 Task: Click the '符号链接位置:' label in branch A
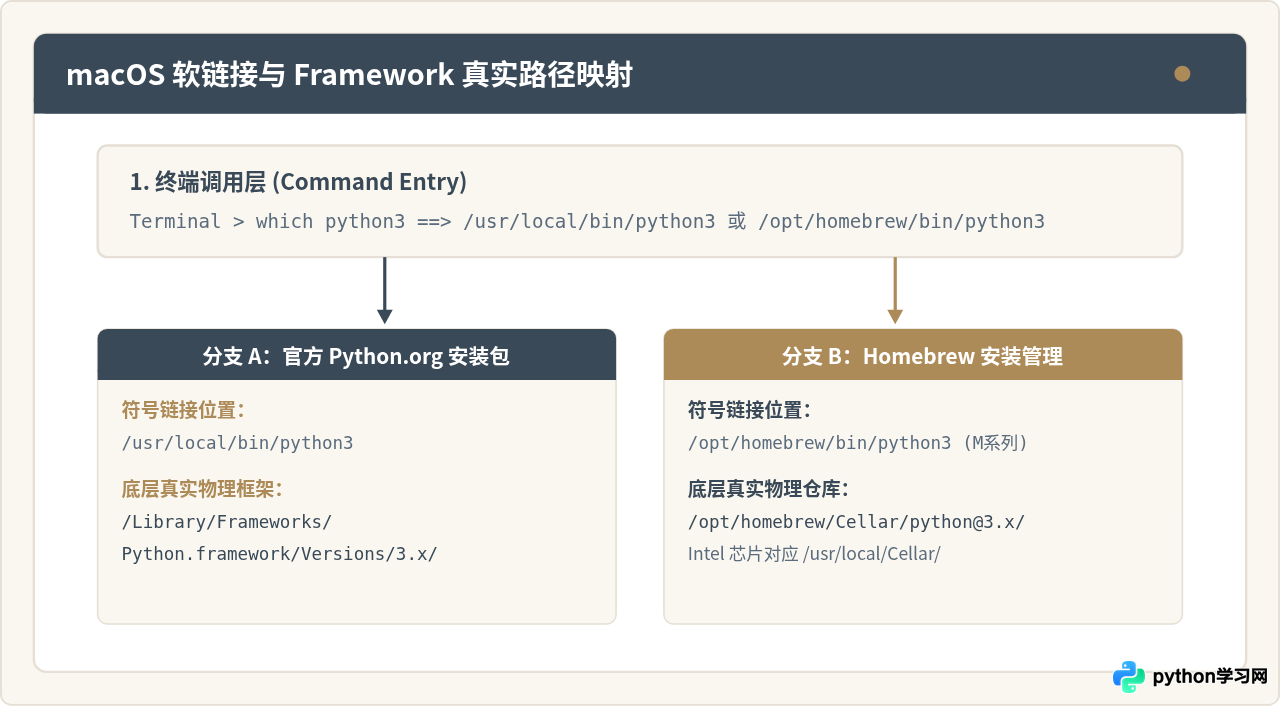[x=183, y=409]
